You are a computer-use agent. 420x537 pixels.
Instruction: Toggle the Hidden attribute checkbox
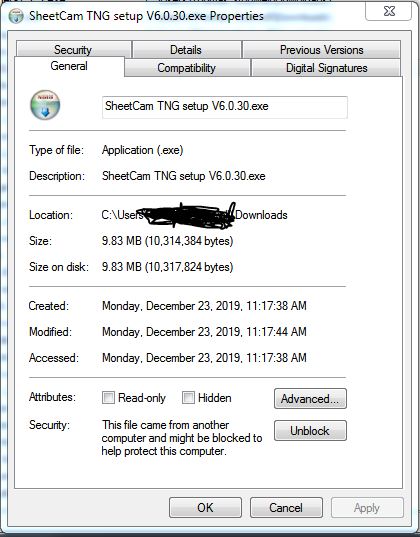click(x=188, y=398)
